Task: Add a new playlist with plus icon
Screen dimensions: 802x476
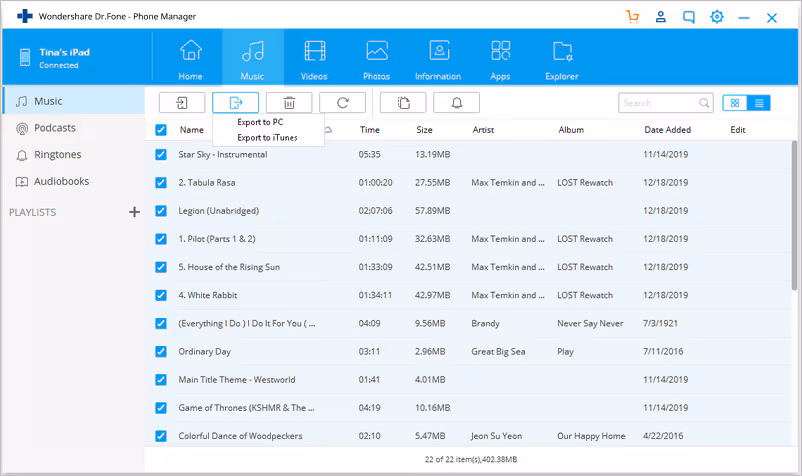Action: point(134,212)
